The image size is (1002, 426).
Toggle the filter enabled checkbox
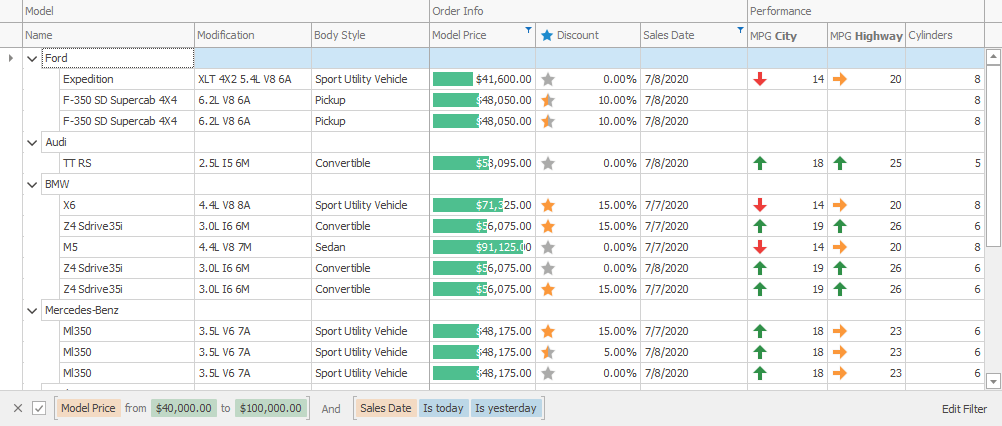click(39, 409)
